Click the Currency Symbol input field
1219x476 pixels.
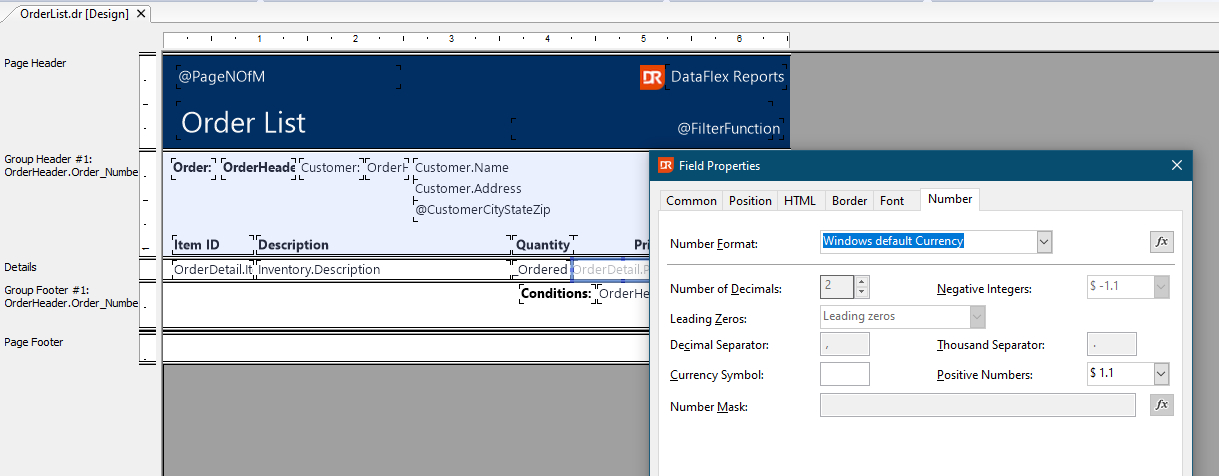[x=844, y=374]
